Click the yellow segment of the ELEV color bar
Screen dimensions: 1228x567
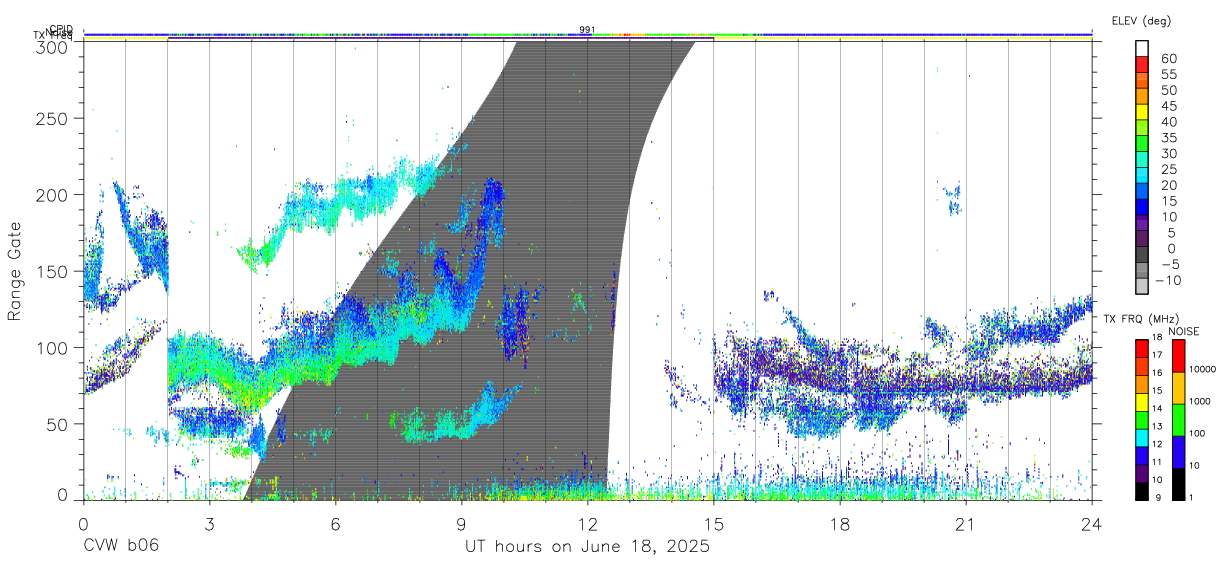pos(1142,112)
